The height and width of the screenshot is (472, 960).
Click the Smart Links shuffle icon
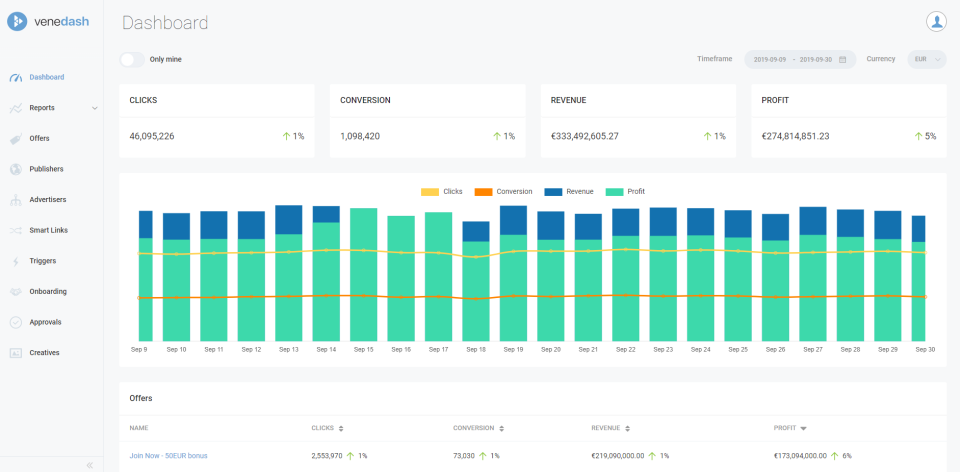(16, 231)
